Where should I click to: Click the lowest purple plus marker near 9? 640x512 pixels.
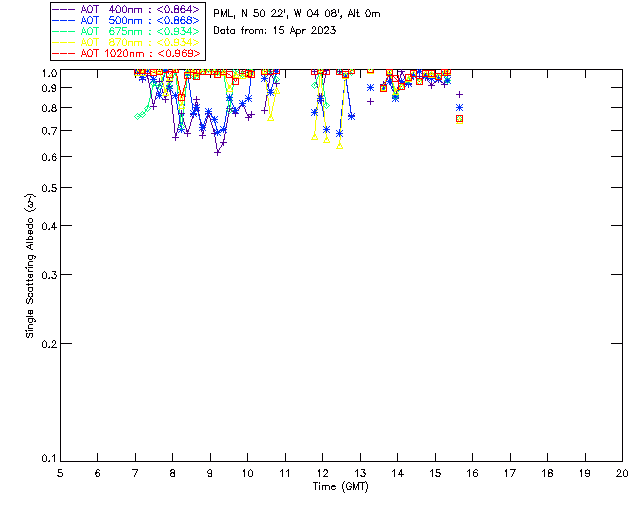[x=217, y=152]
